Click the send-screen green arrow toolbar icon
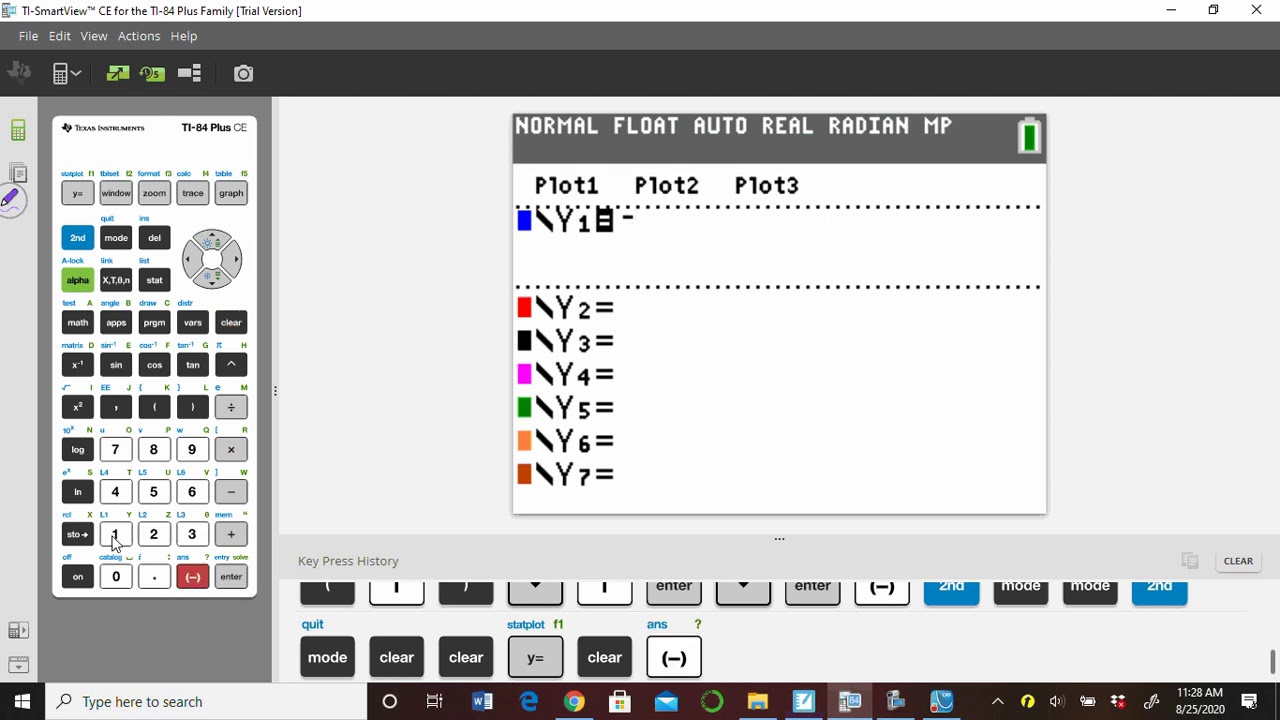The width and height of the screenshot is (1280, 720). pos(118,73)
